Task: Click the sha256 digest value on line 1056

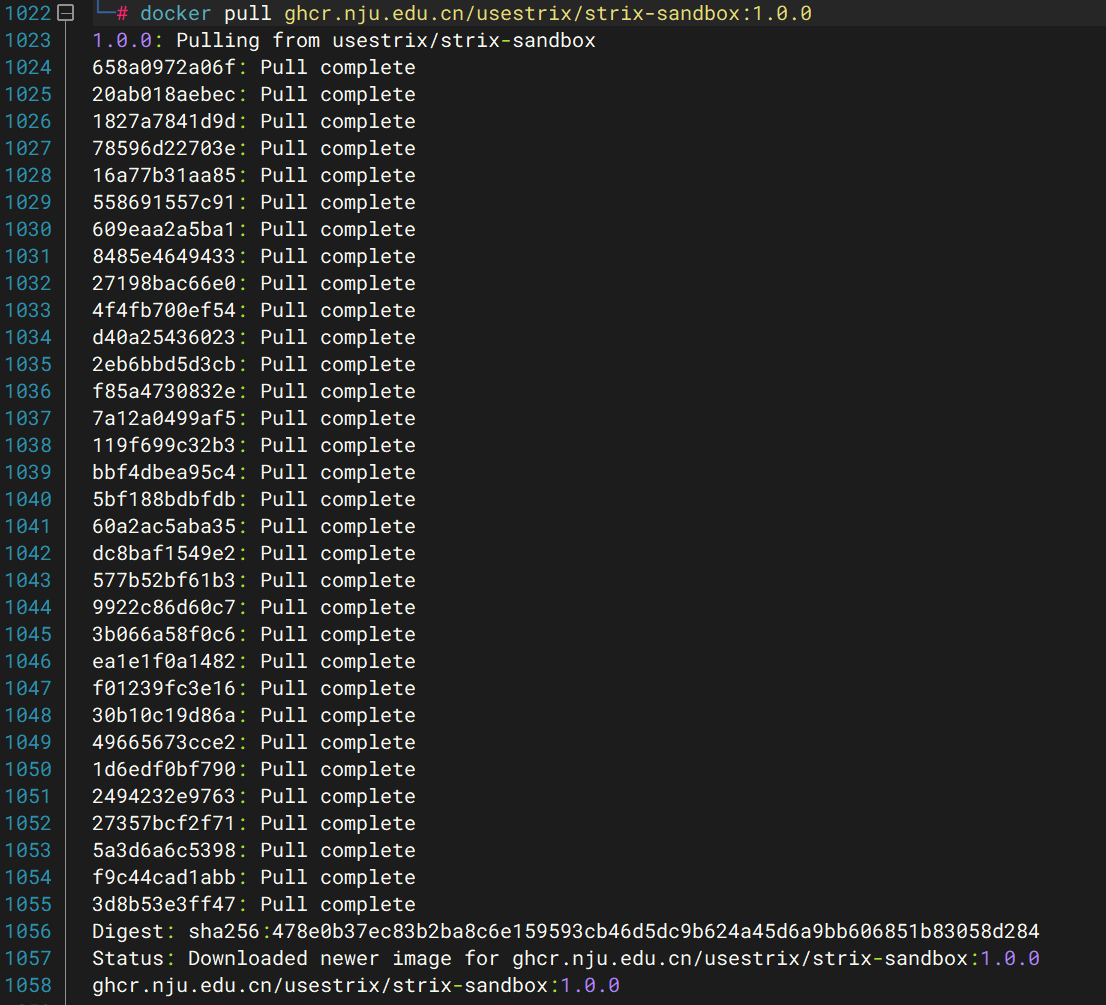Action: [614, 932]
